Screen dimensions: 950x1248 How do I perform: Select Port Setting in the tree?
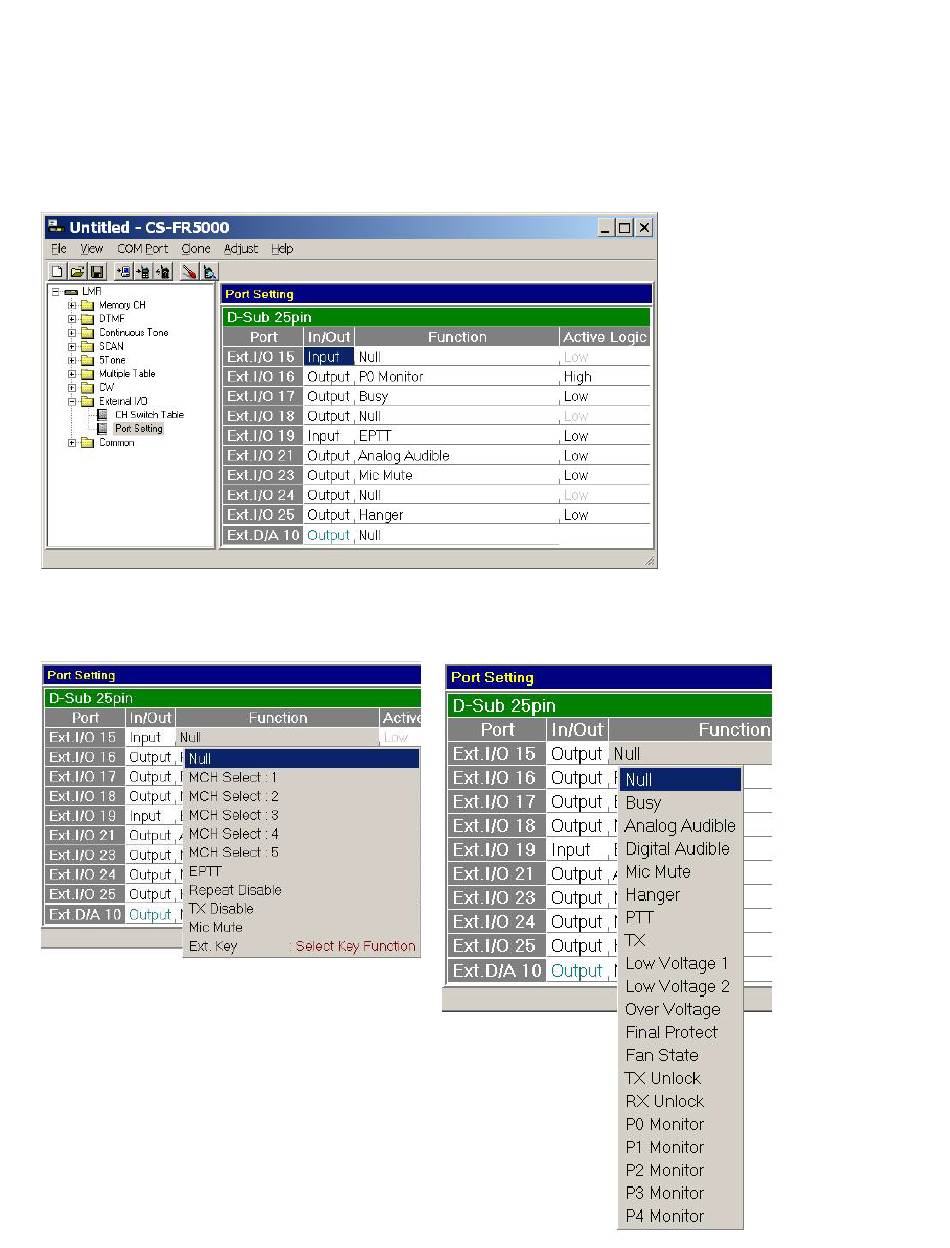pyautogui.click(x=138, y=429)
